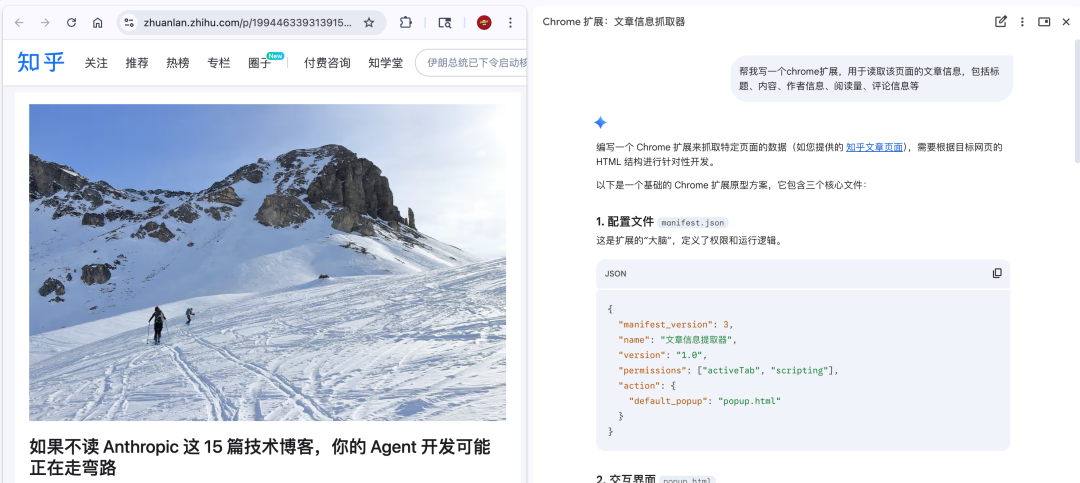Open the 推荐 tab
This screenshot has height=483, width=1080.
coord(136,63)
